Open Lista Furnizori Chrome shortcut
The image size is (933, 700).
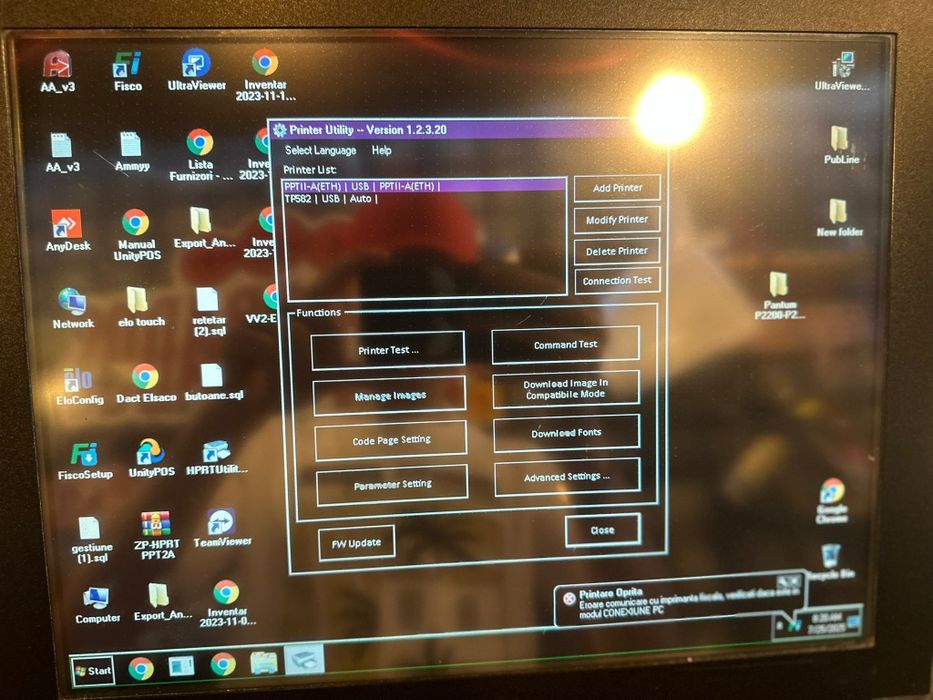(201, 155)
